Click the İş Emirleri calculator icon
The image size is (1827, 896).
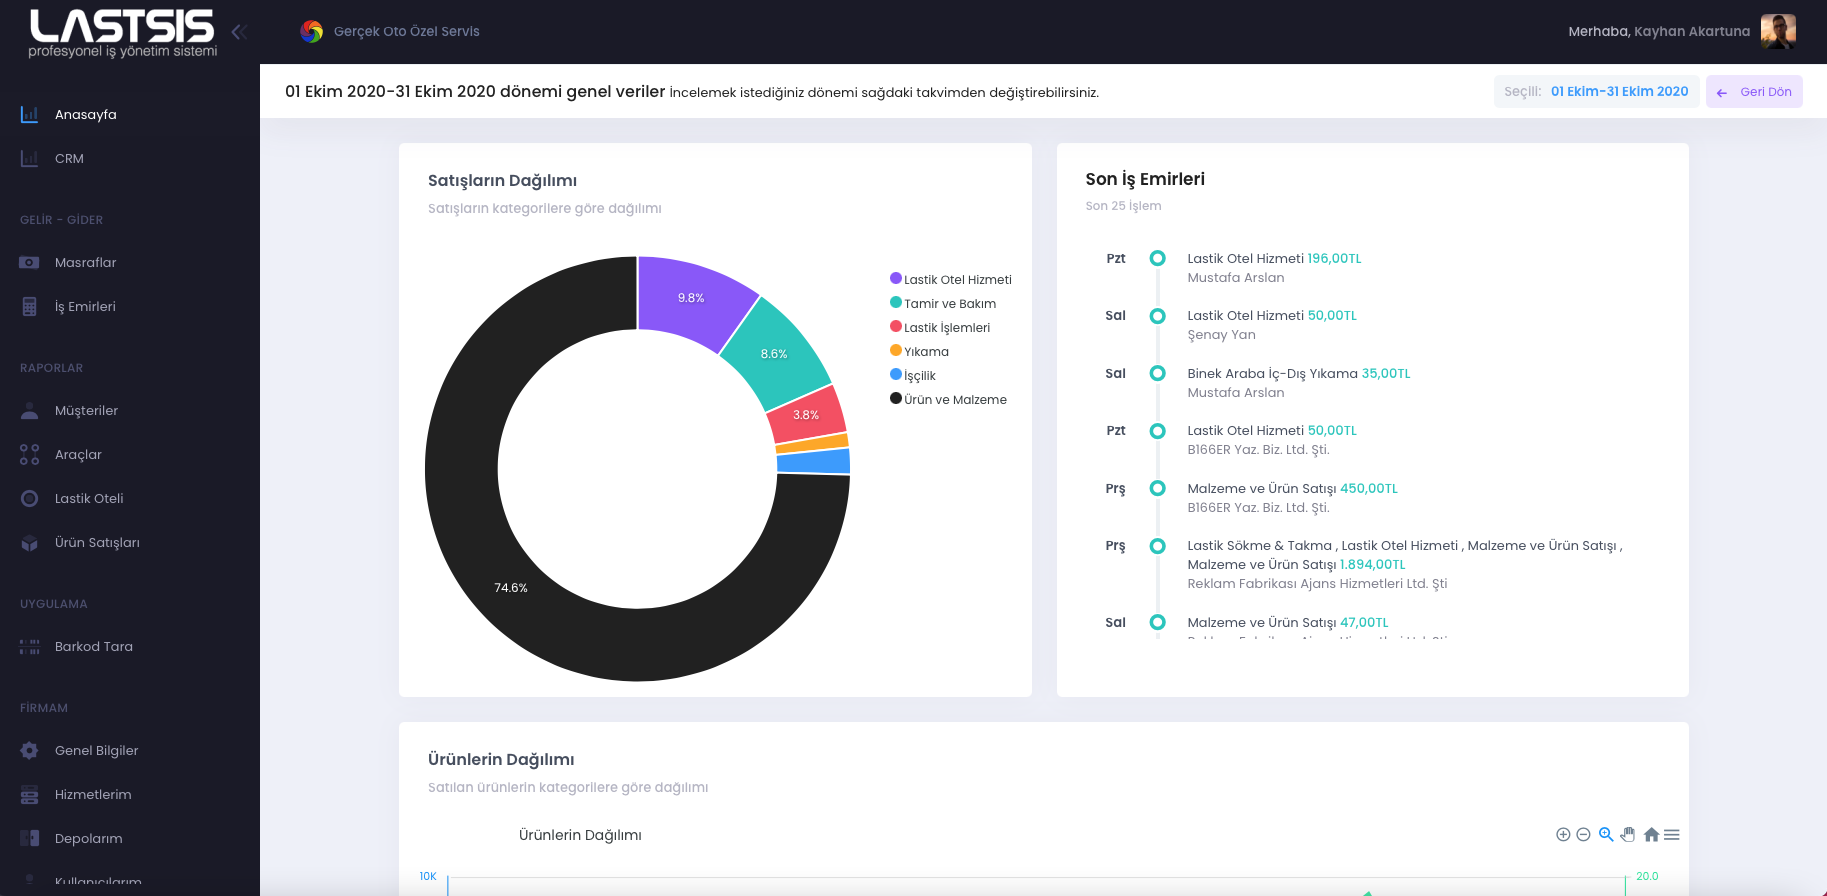point(30,306)
